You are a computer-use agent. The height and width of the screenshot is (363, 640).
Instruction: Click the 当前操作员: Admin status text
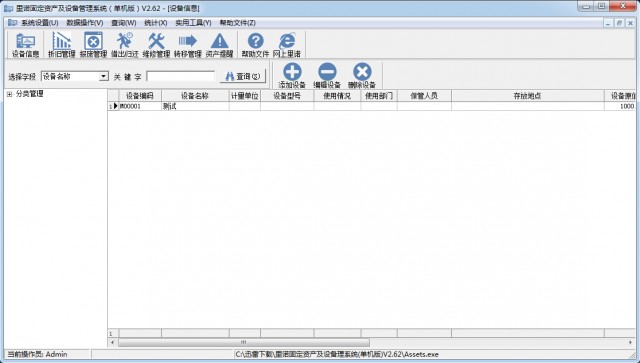click(37, 354)
